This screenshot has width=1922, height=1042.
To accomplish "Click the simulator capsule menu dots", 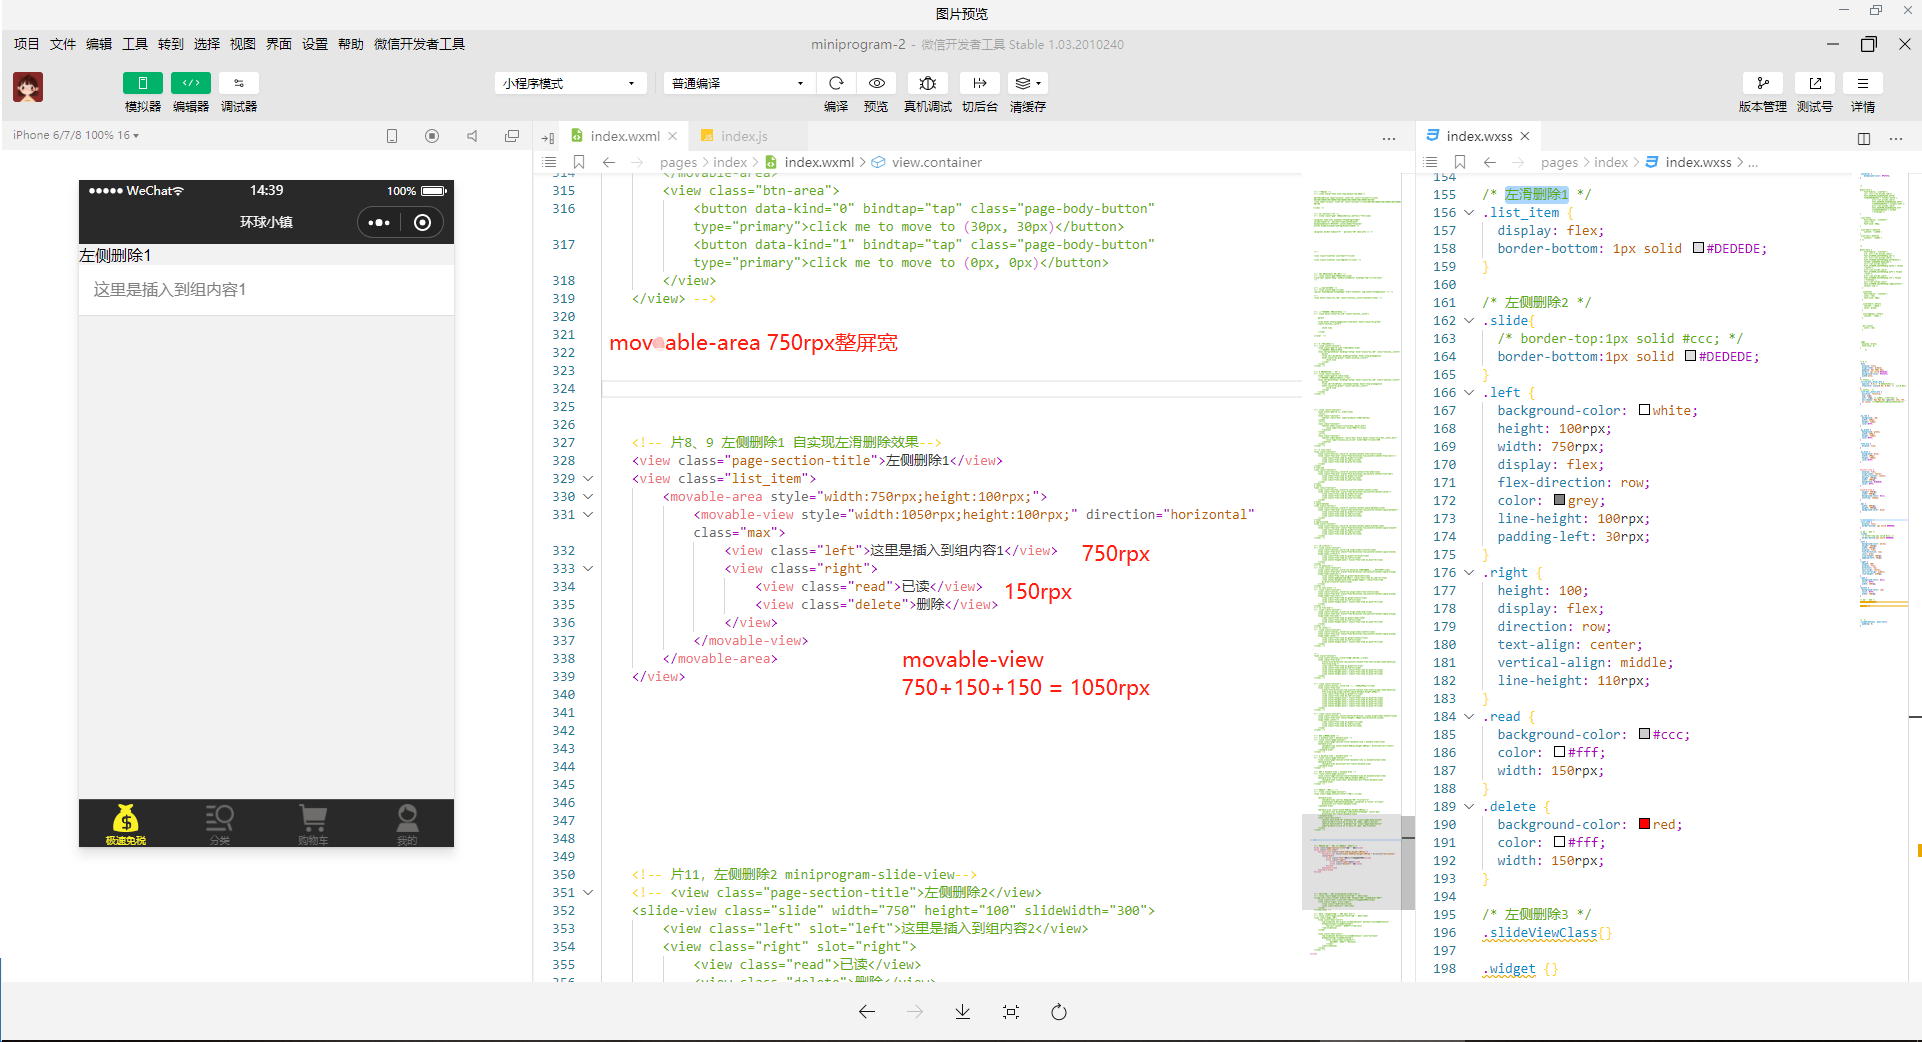I will coord(379,223).
